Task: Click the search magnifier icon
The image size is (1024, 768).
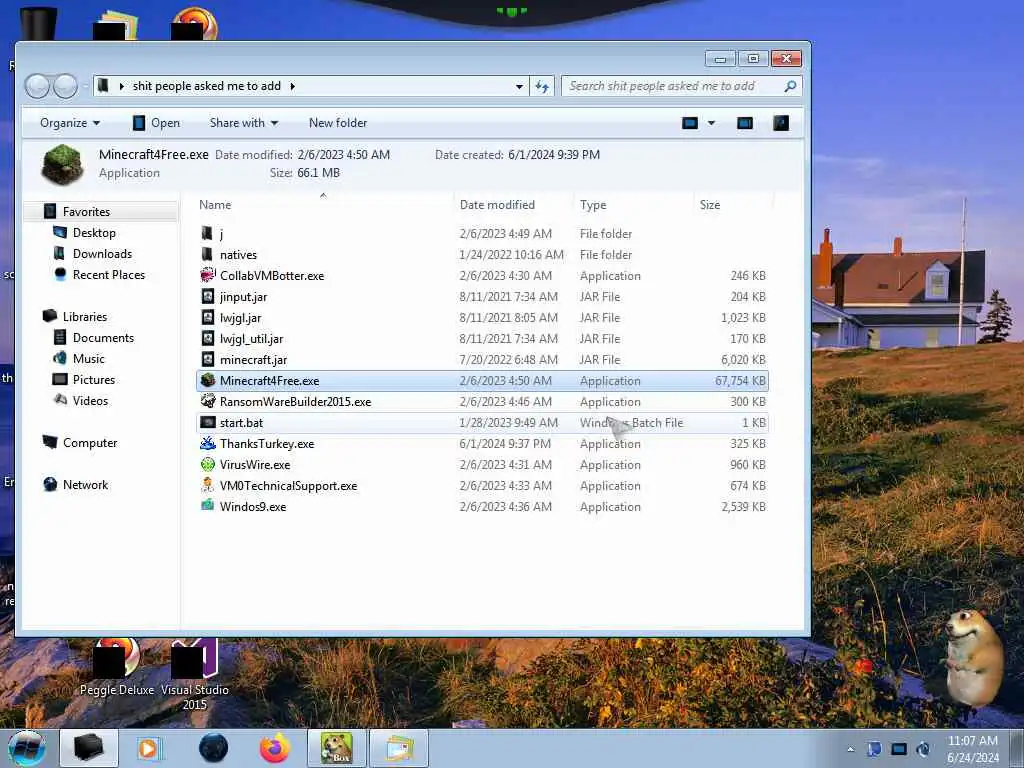Action: [x=790, y=86]
